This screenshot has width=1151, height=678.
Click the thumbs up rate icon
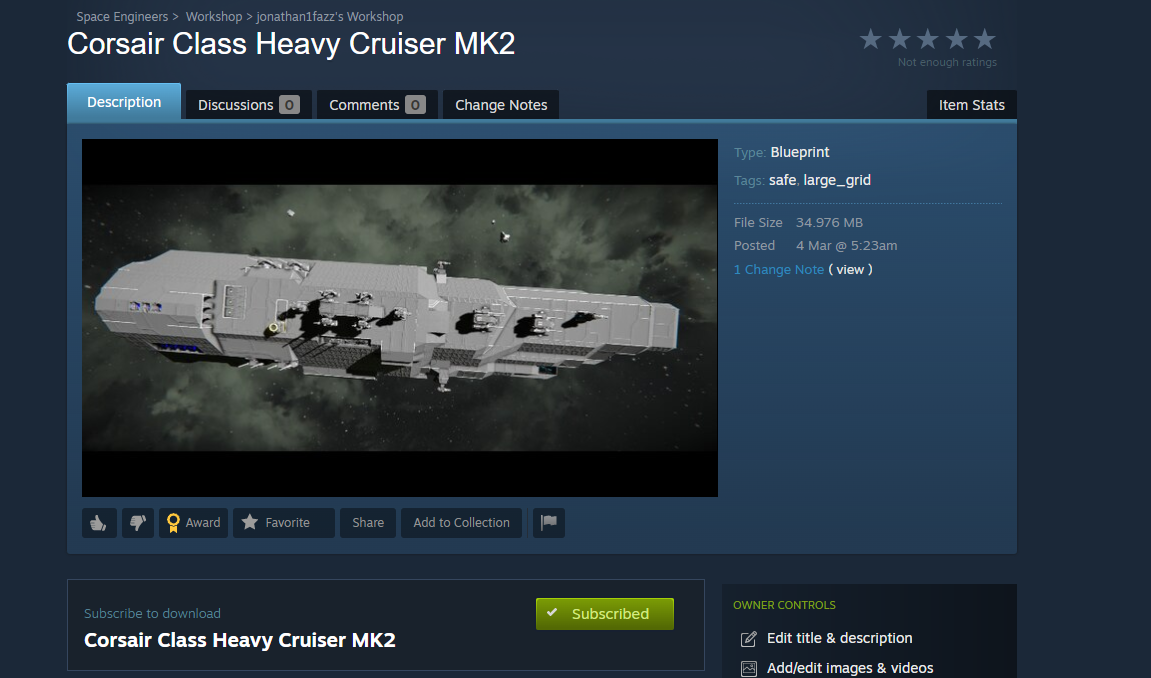(x=99, y=523)
